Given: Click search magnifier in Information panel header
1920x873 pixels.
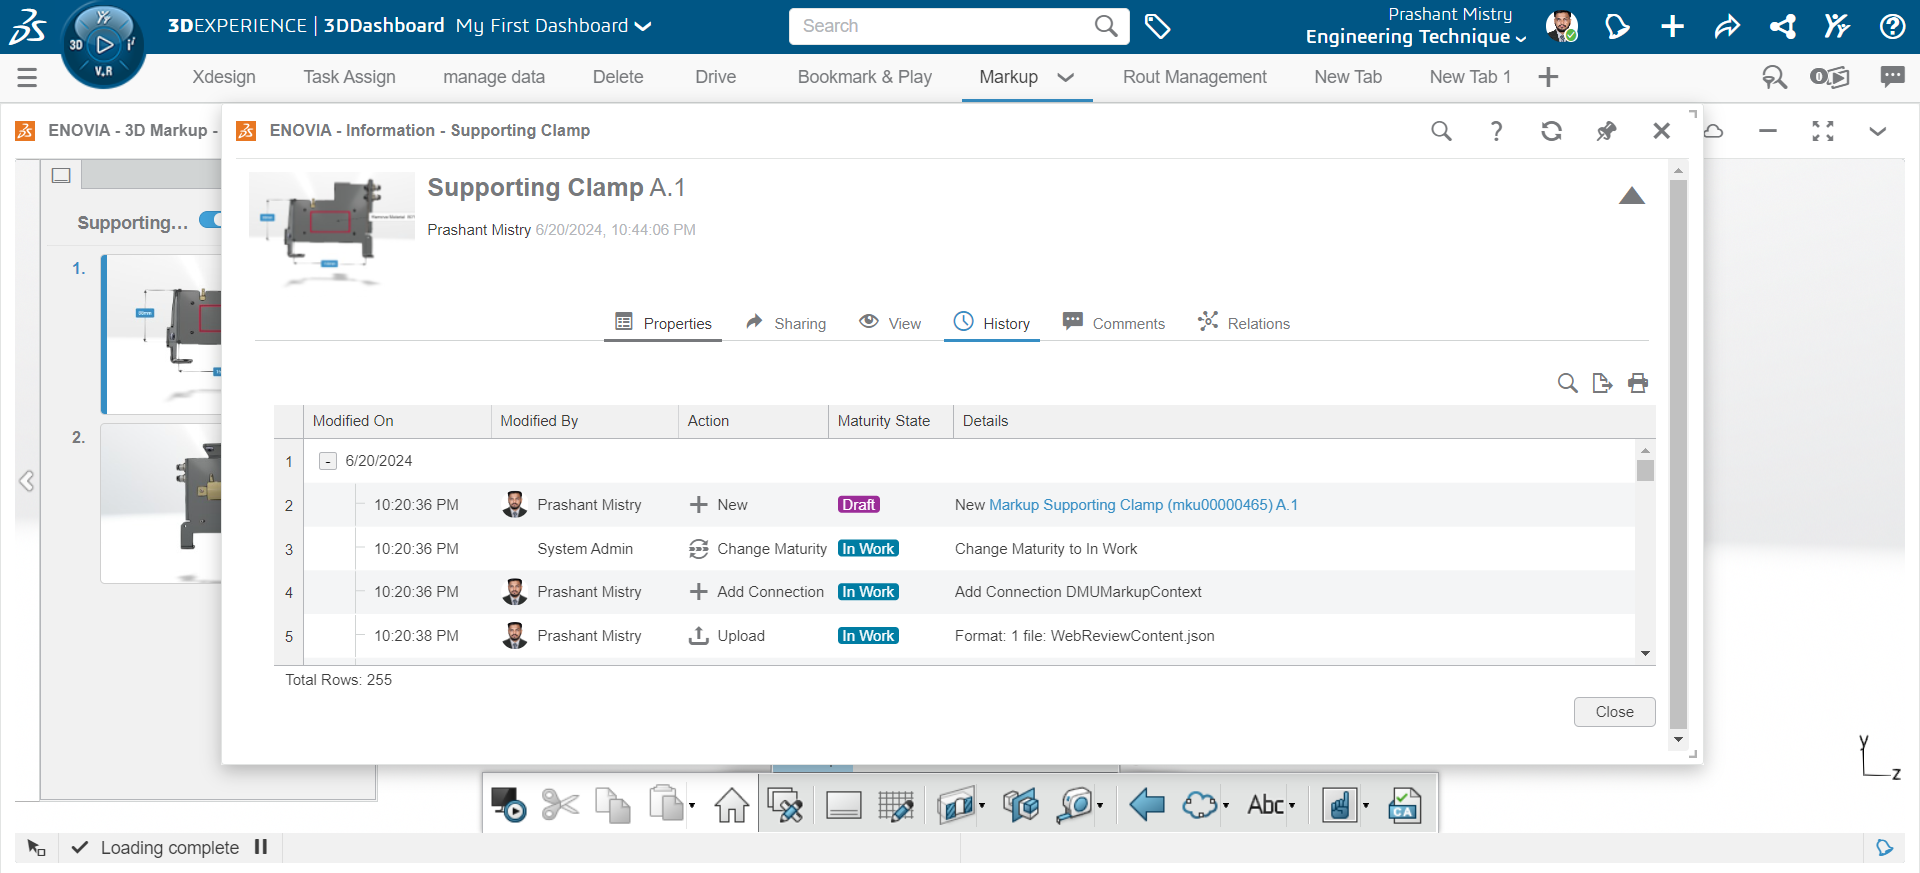Looking at the screenshot, I should click(x=1441, y=131).
